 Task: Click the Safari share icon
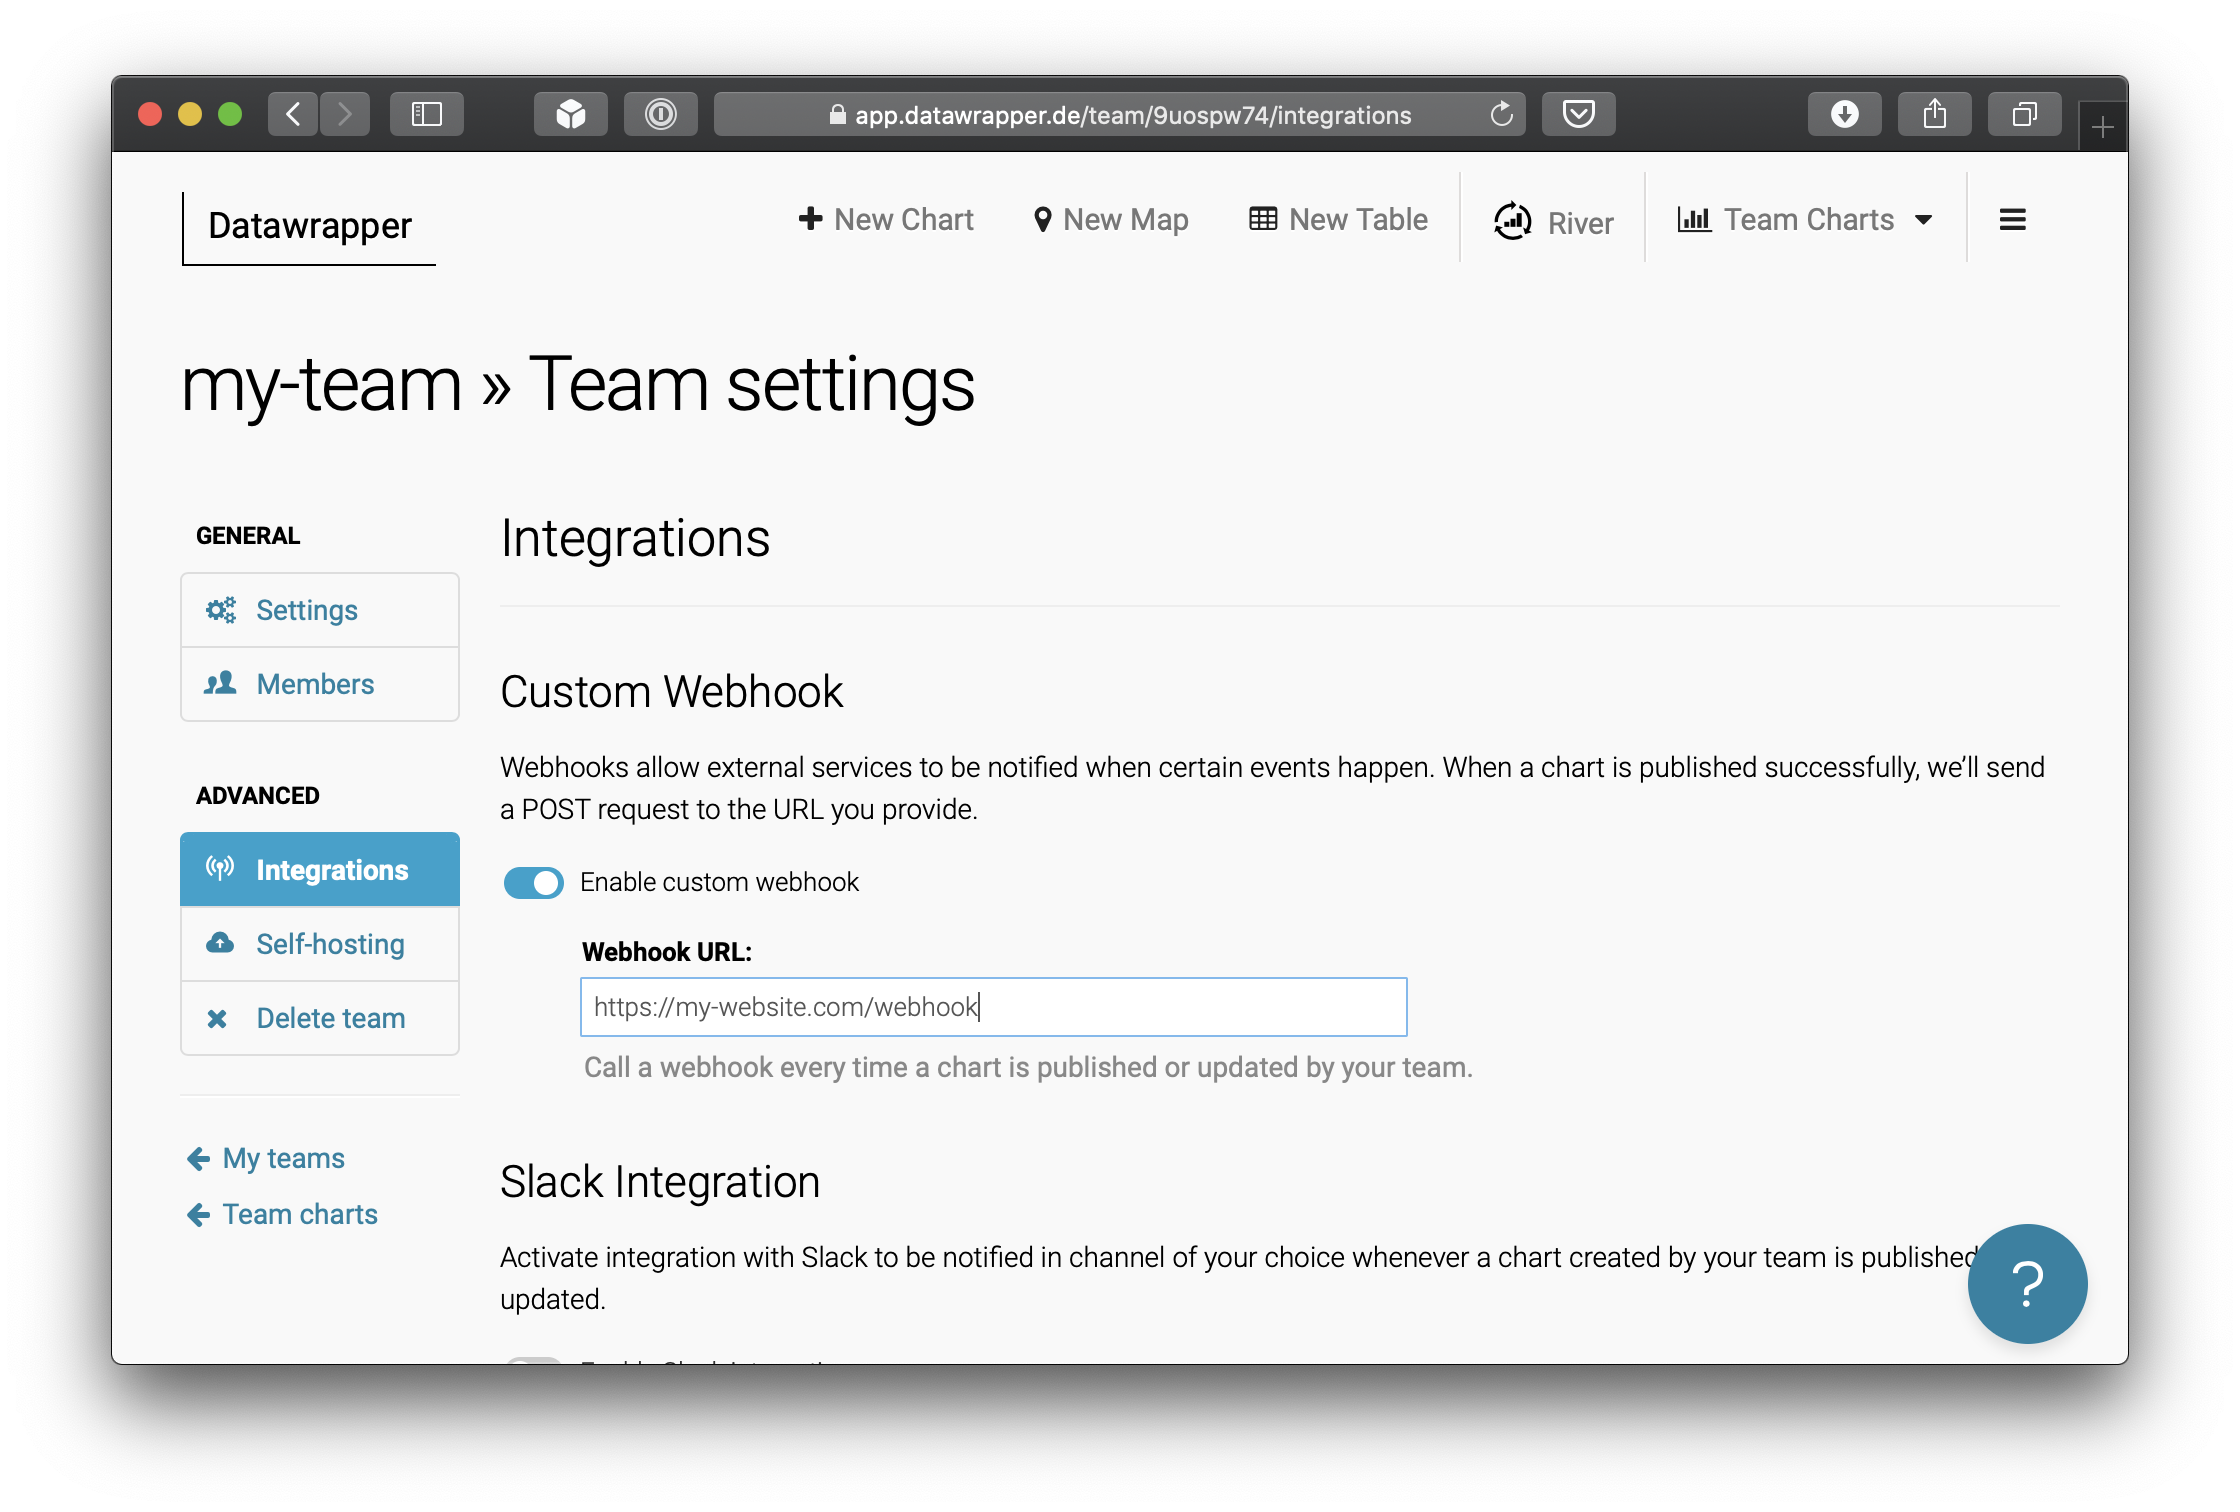(1934, 114)
